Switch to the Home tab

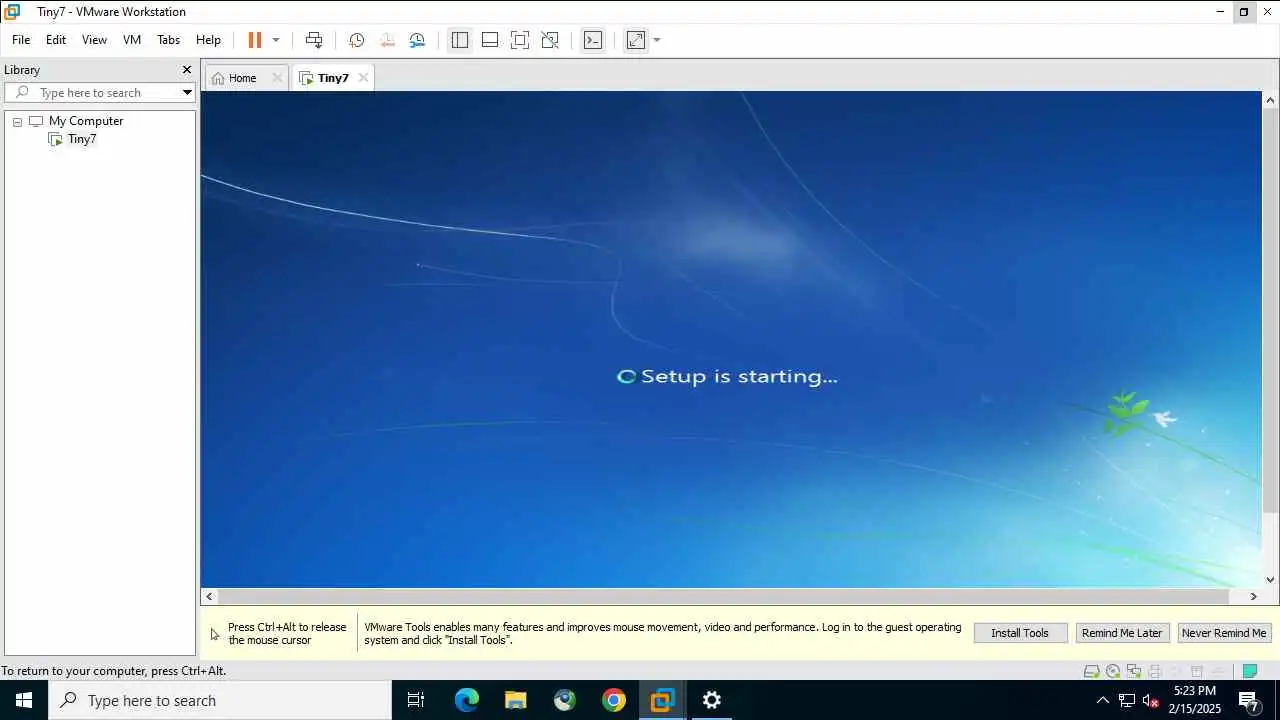pos(243,78)
